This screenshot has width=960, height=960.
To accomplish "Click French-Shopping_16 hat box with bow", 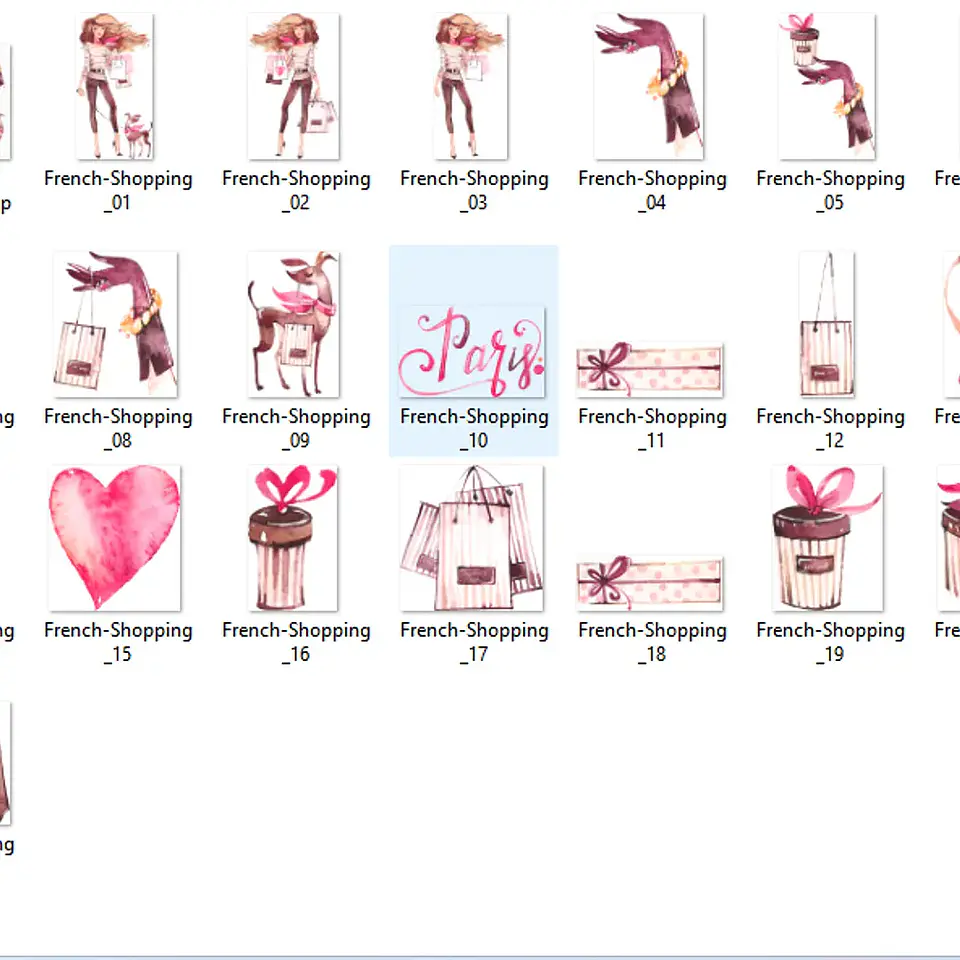I will [293, 538].
